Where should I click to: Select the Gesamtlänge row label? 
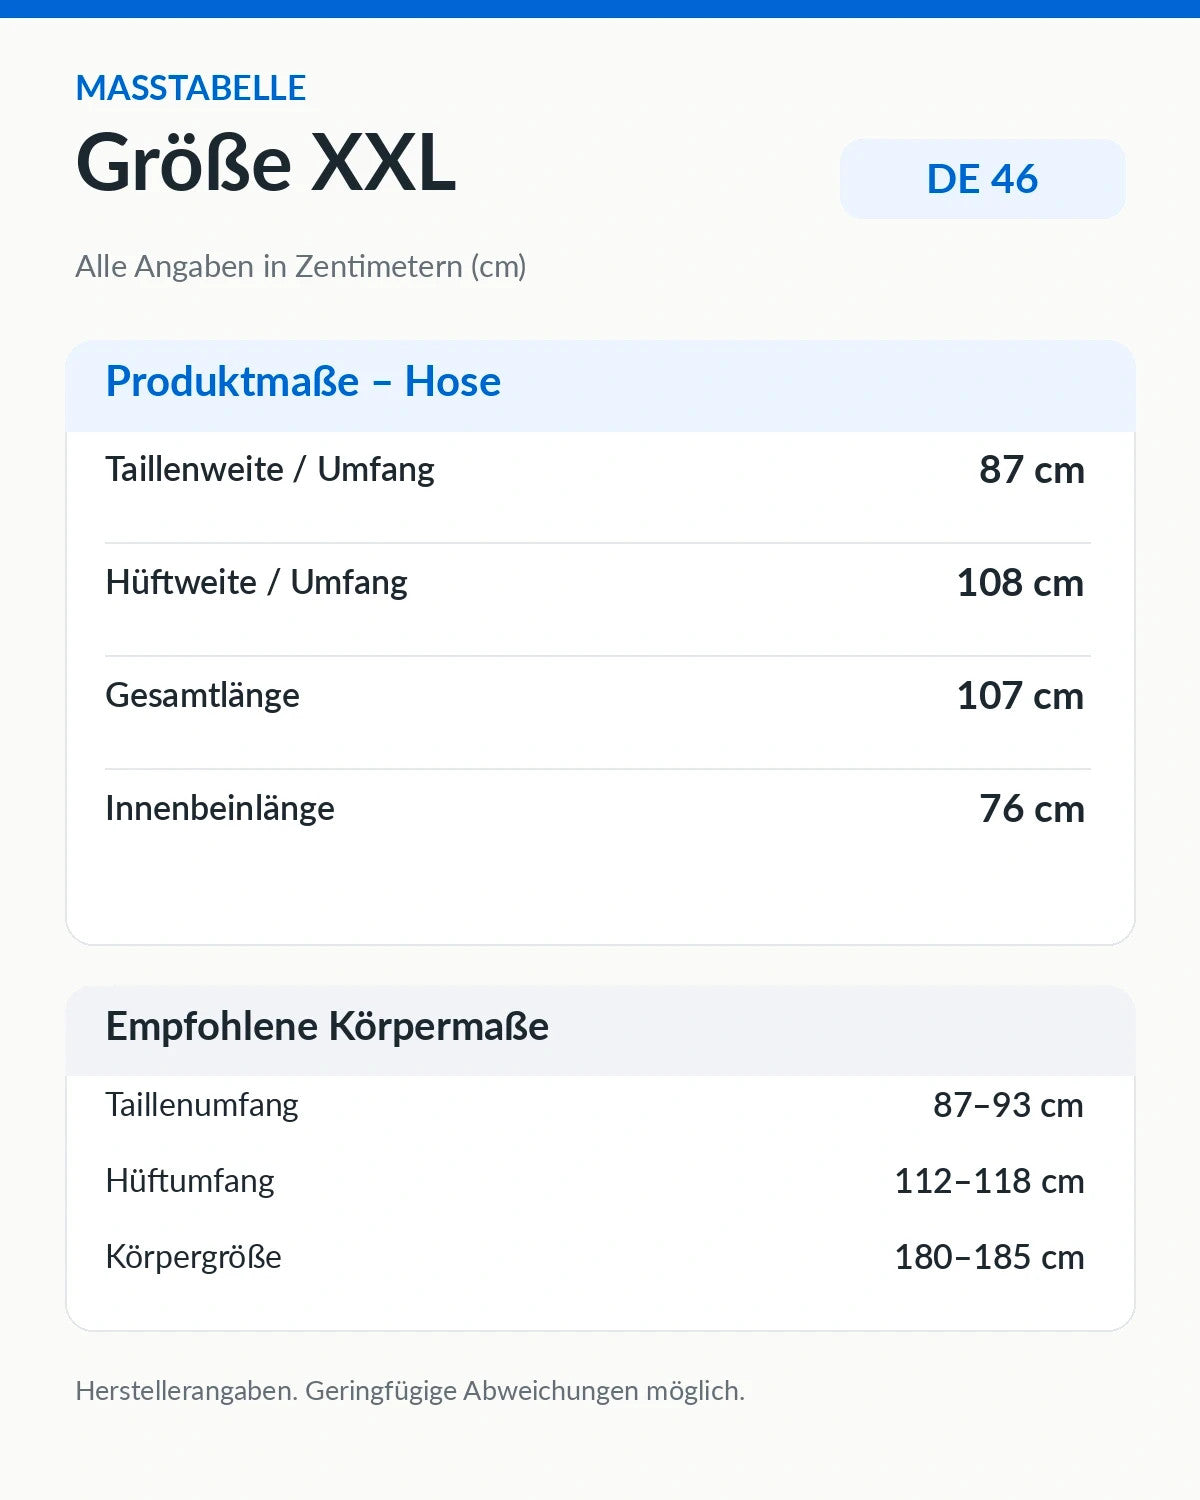(x=203, y=695)
